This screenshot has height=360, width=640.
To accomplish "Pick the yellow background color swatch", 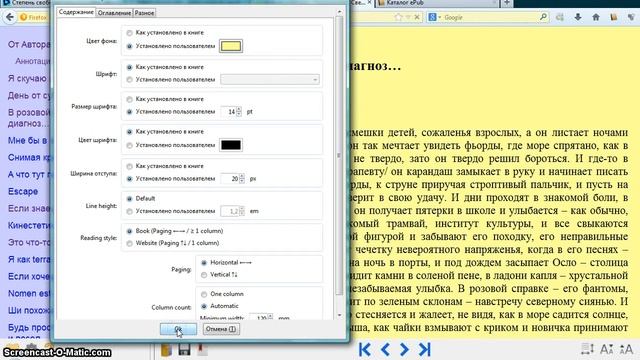I will 231,46.
